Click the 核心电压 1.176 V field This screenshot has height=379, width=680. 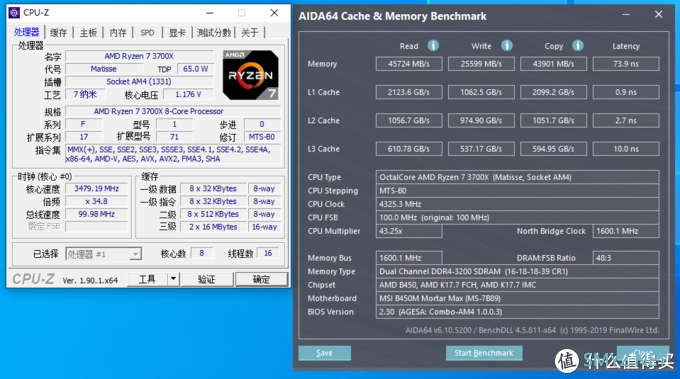[x=188, y=94]
